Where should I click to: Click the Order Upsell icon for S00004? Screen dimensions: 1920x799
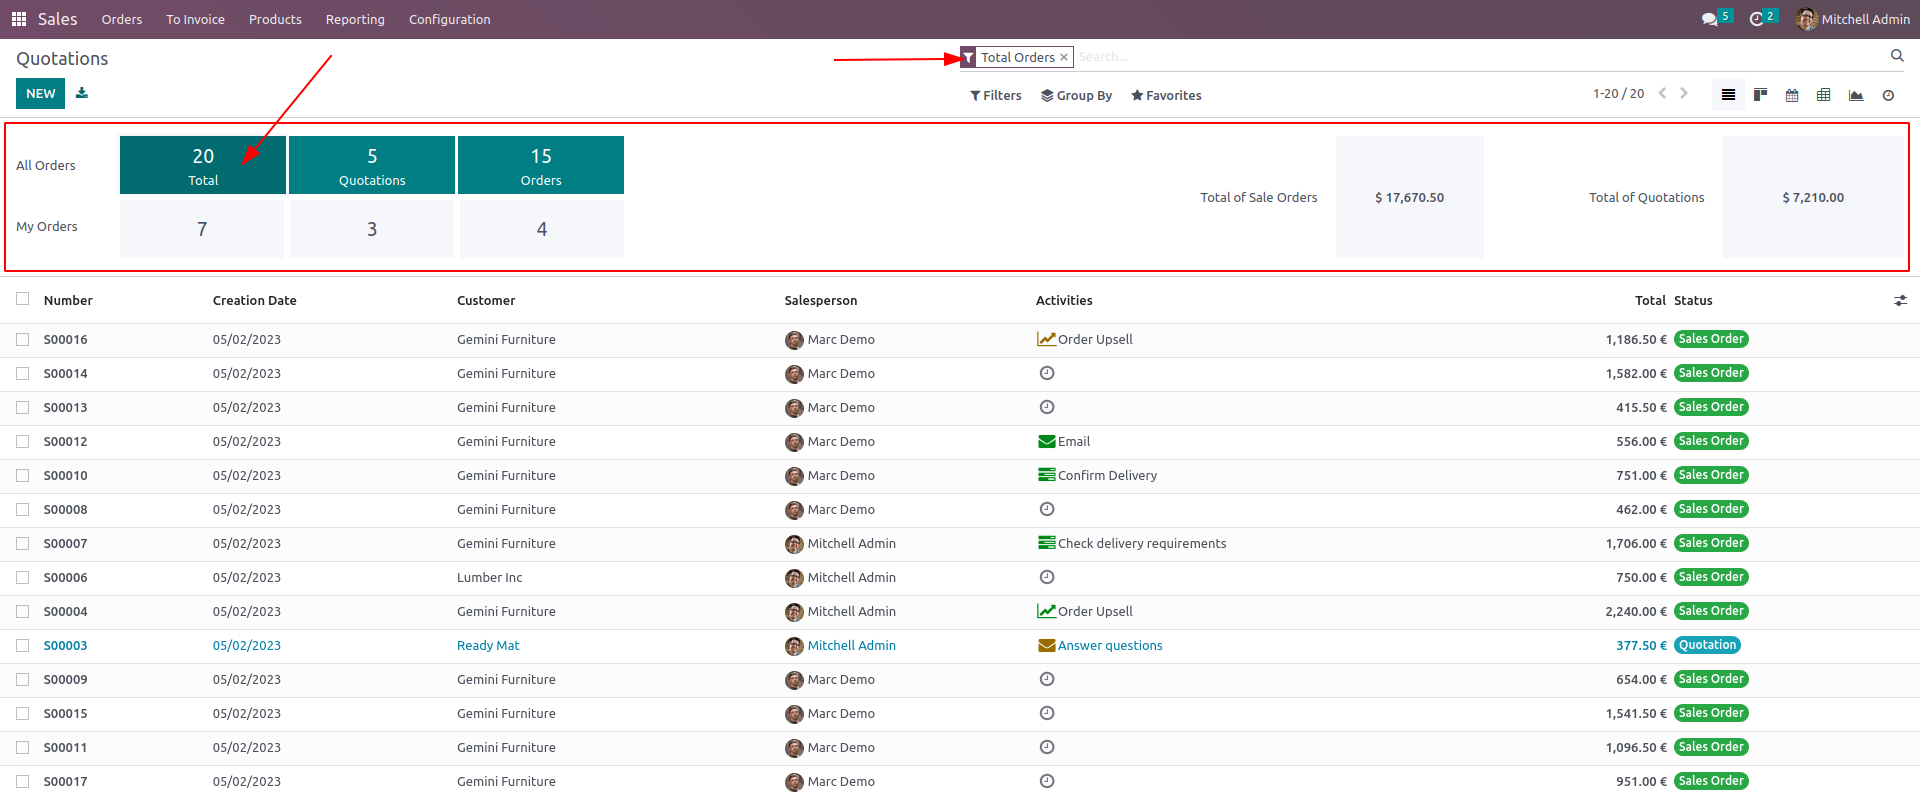click(1047, 611)
